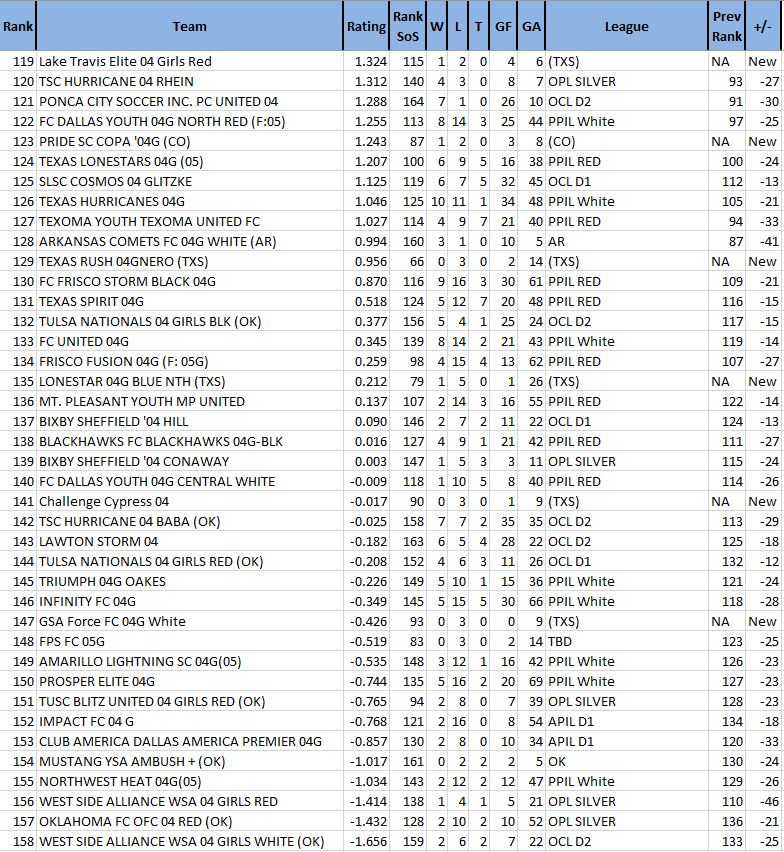784x852 pixels.
Task: Select TUSC BLITZ UNITED 04 GIRLS RED
Action: click(190, 701)
